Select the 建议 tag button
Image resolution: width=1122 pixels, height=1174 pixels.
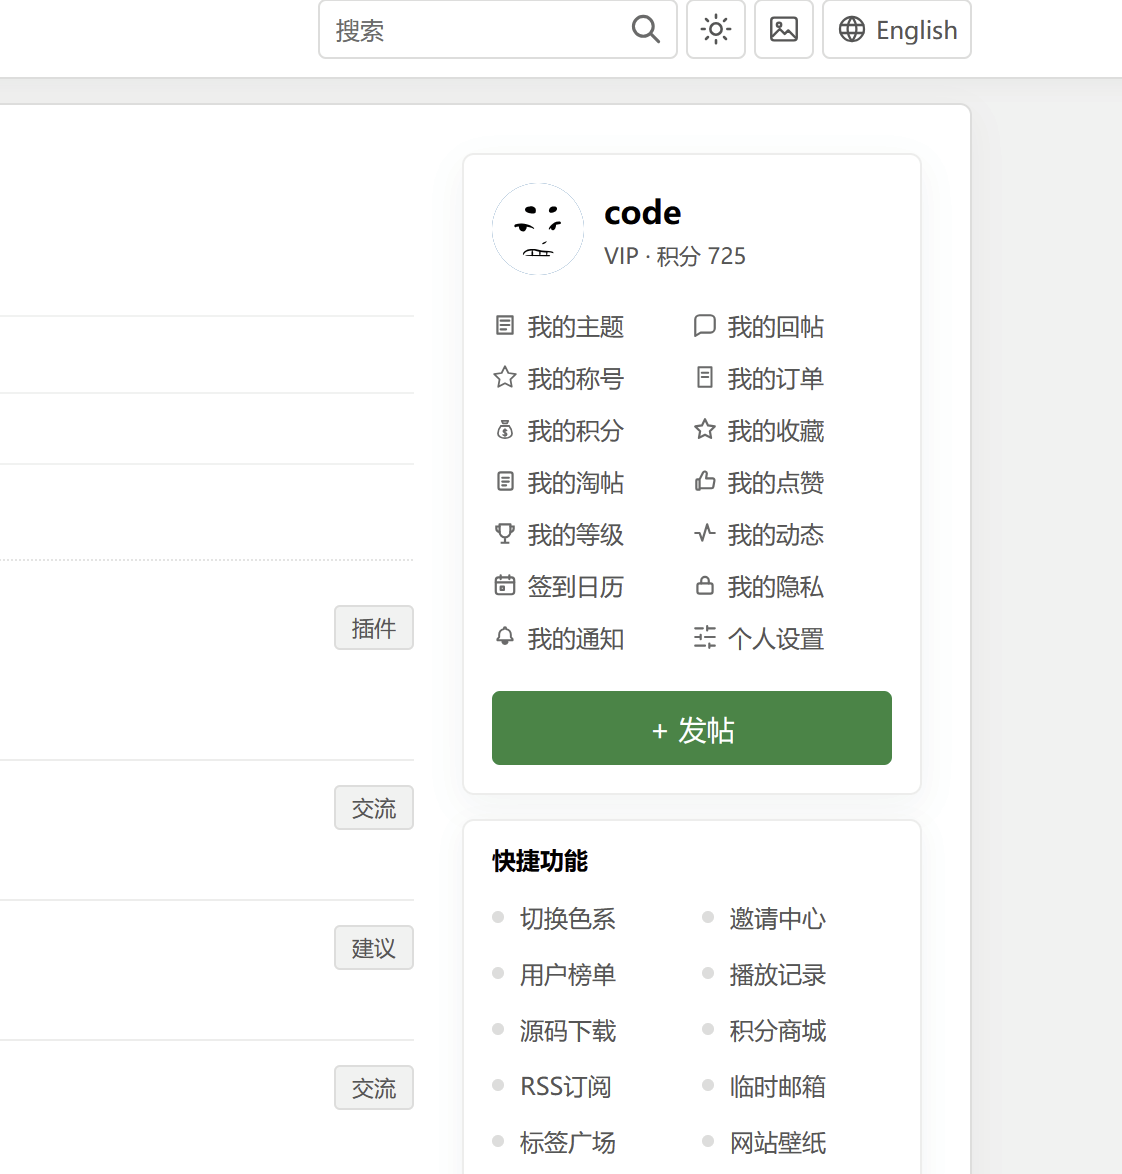(x=374, y=948)
